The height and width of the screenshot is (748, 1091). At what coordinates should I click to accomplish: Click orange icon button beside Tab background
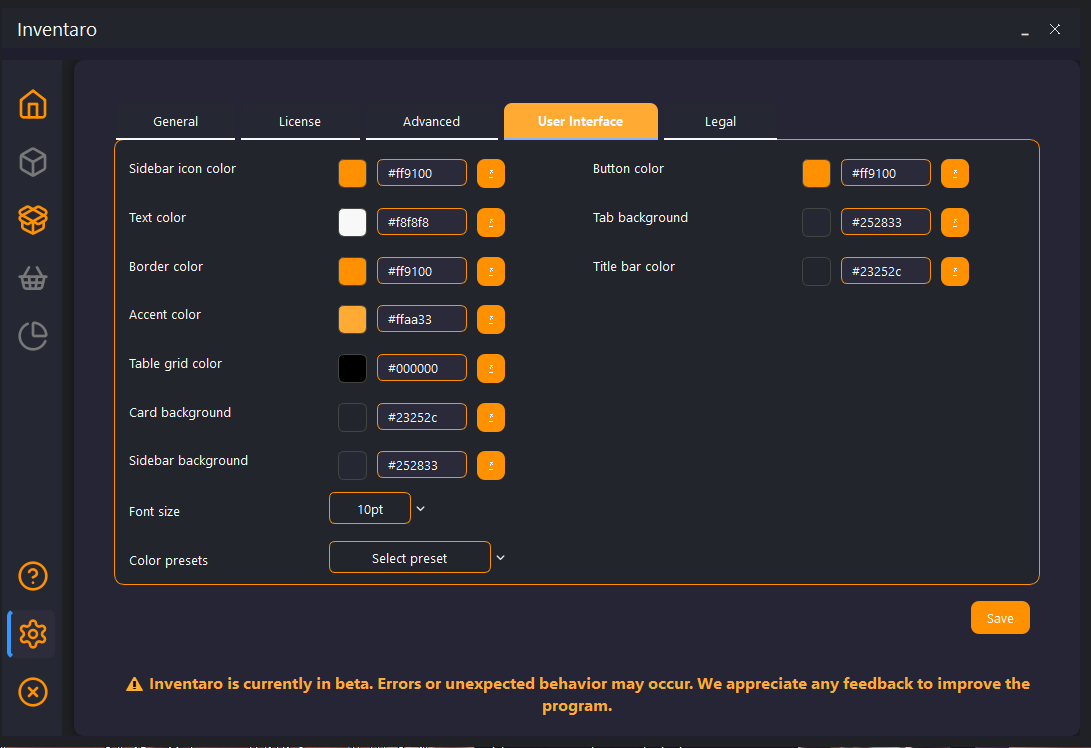pyautogui.click(x=955, y=222)
